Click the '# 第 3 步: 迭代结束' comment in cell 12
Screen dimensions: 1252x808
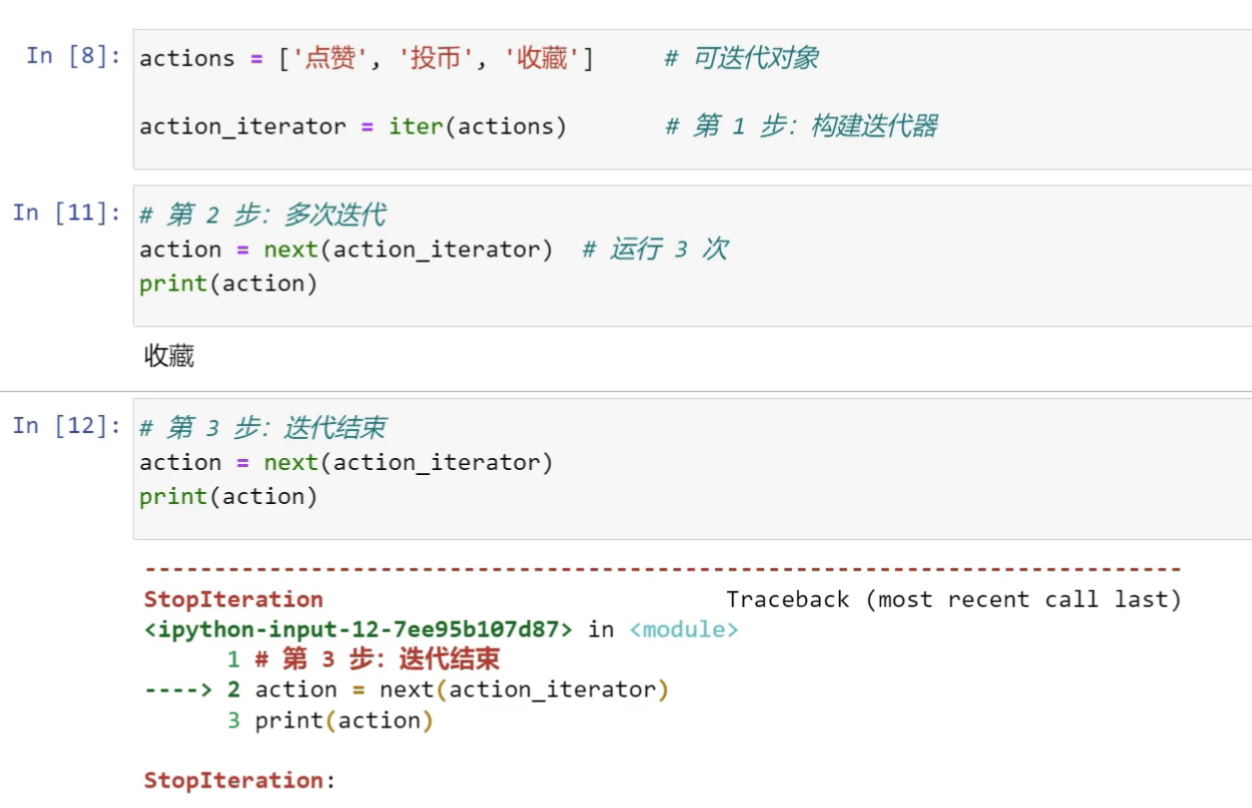click(x=262, y=429)
